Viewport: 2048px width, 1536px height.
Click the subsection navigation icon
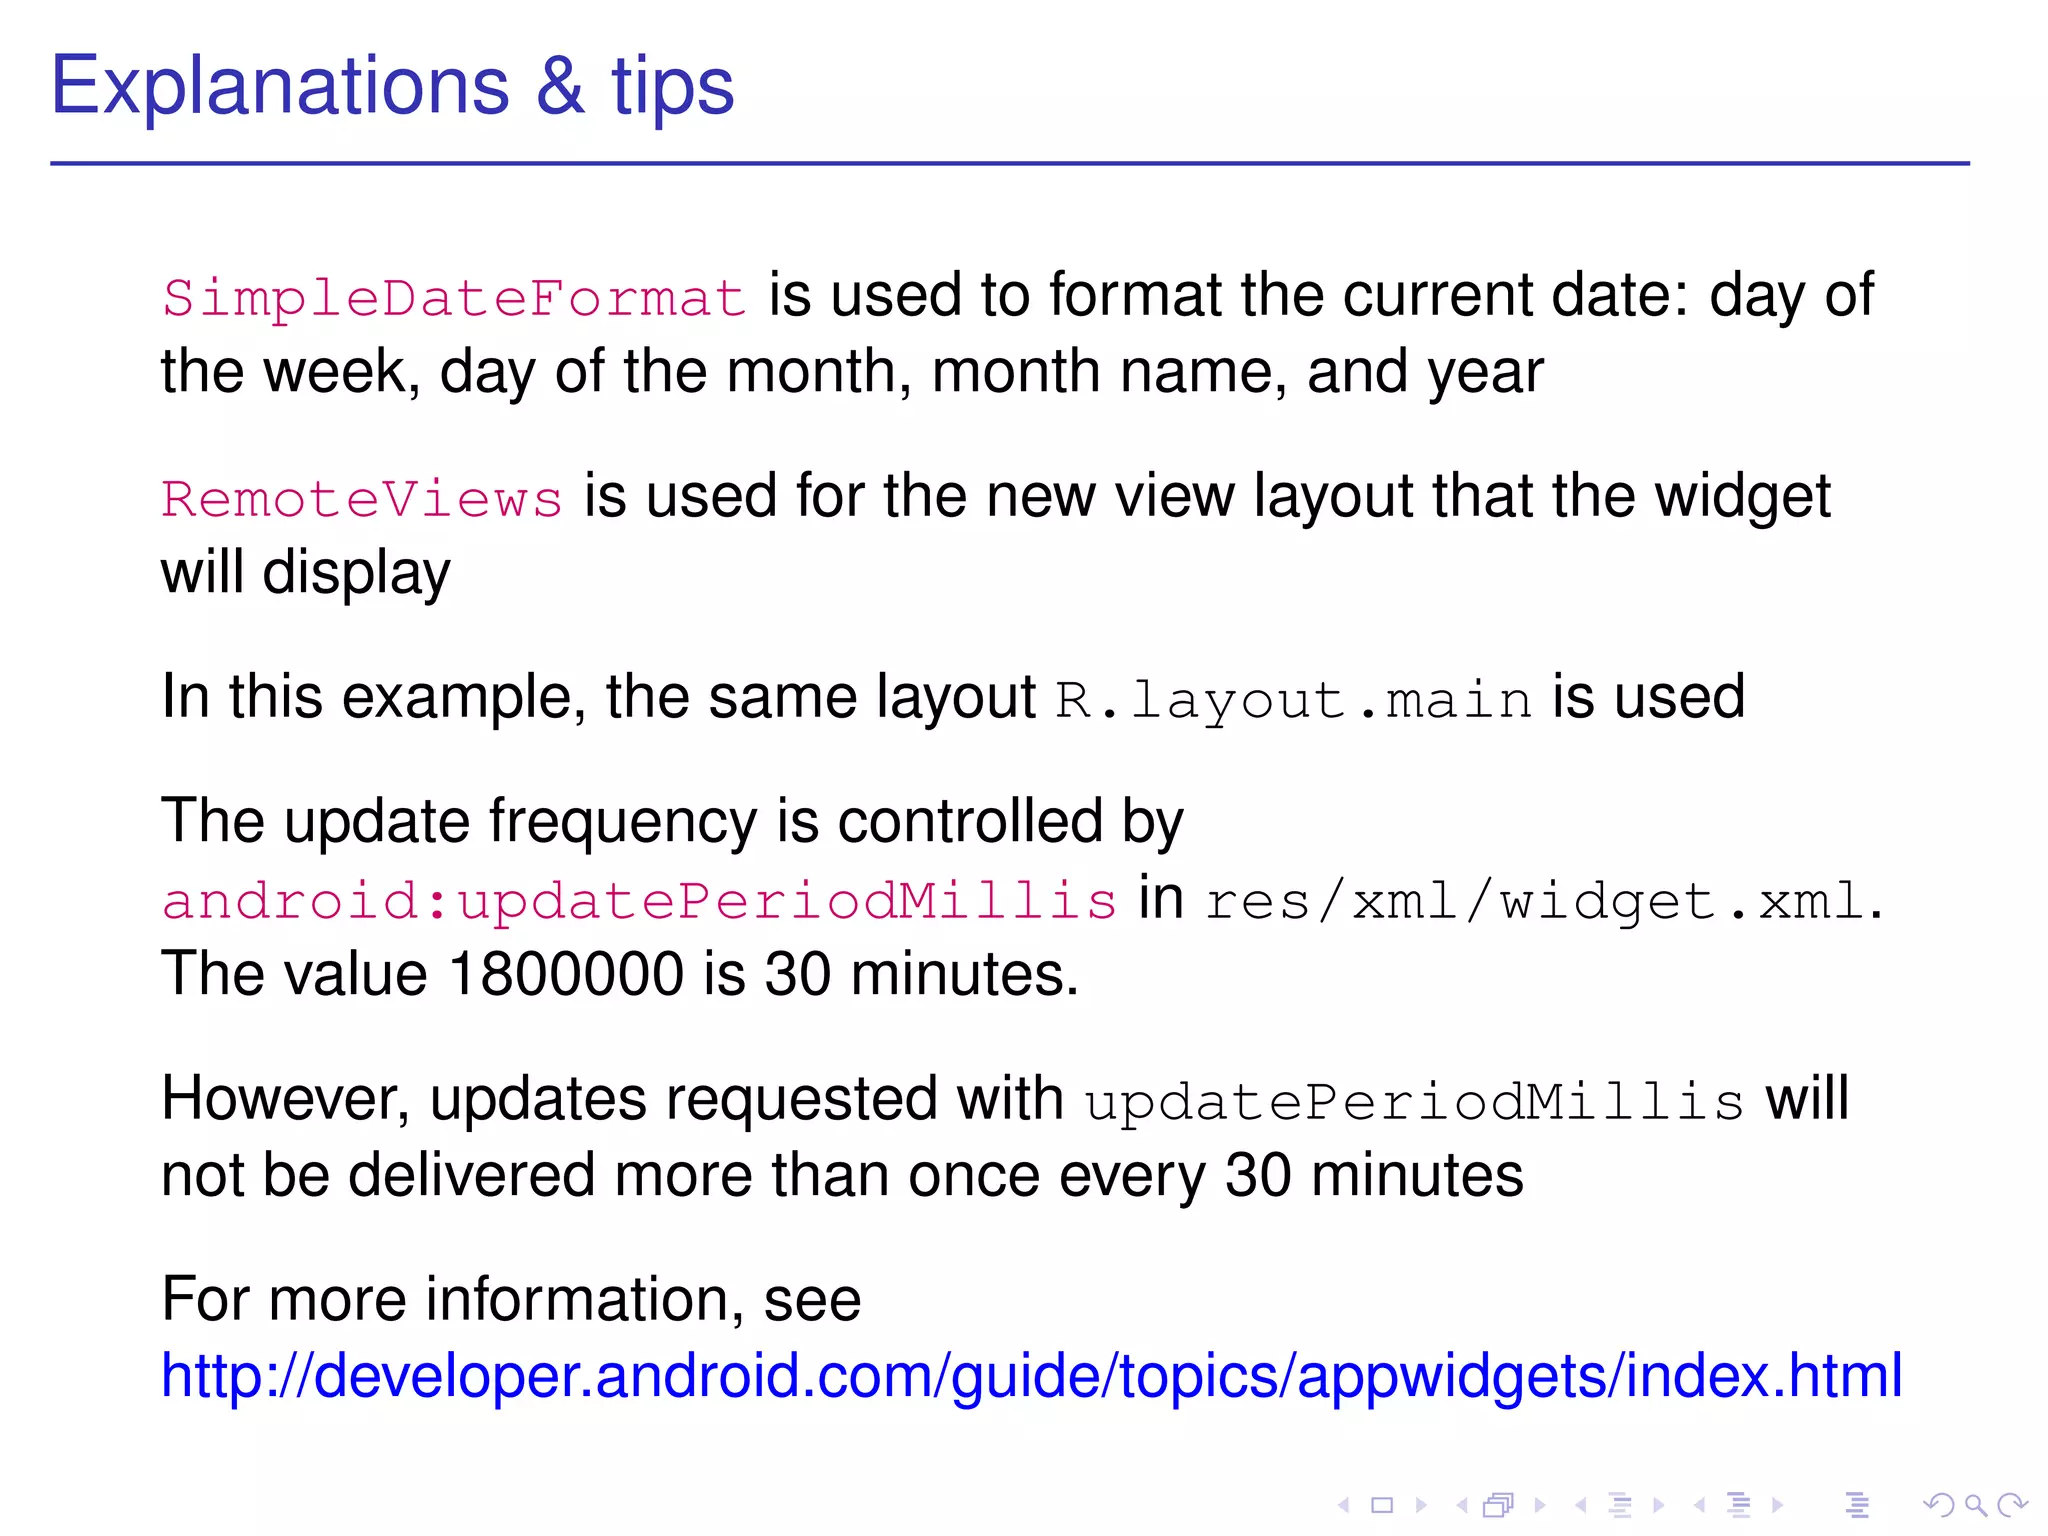(x=1620, y=1505)
